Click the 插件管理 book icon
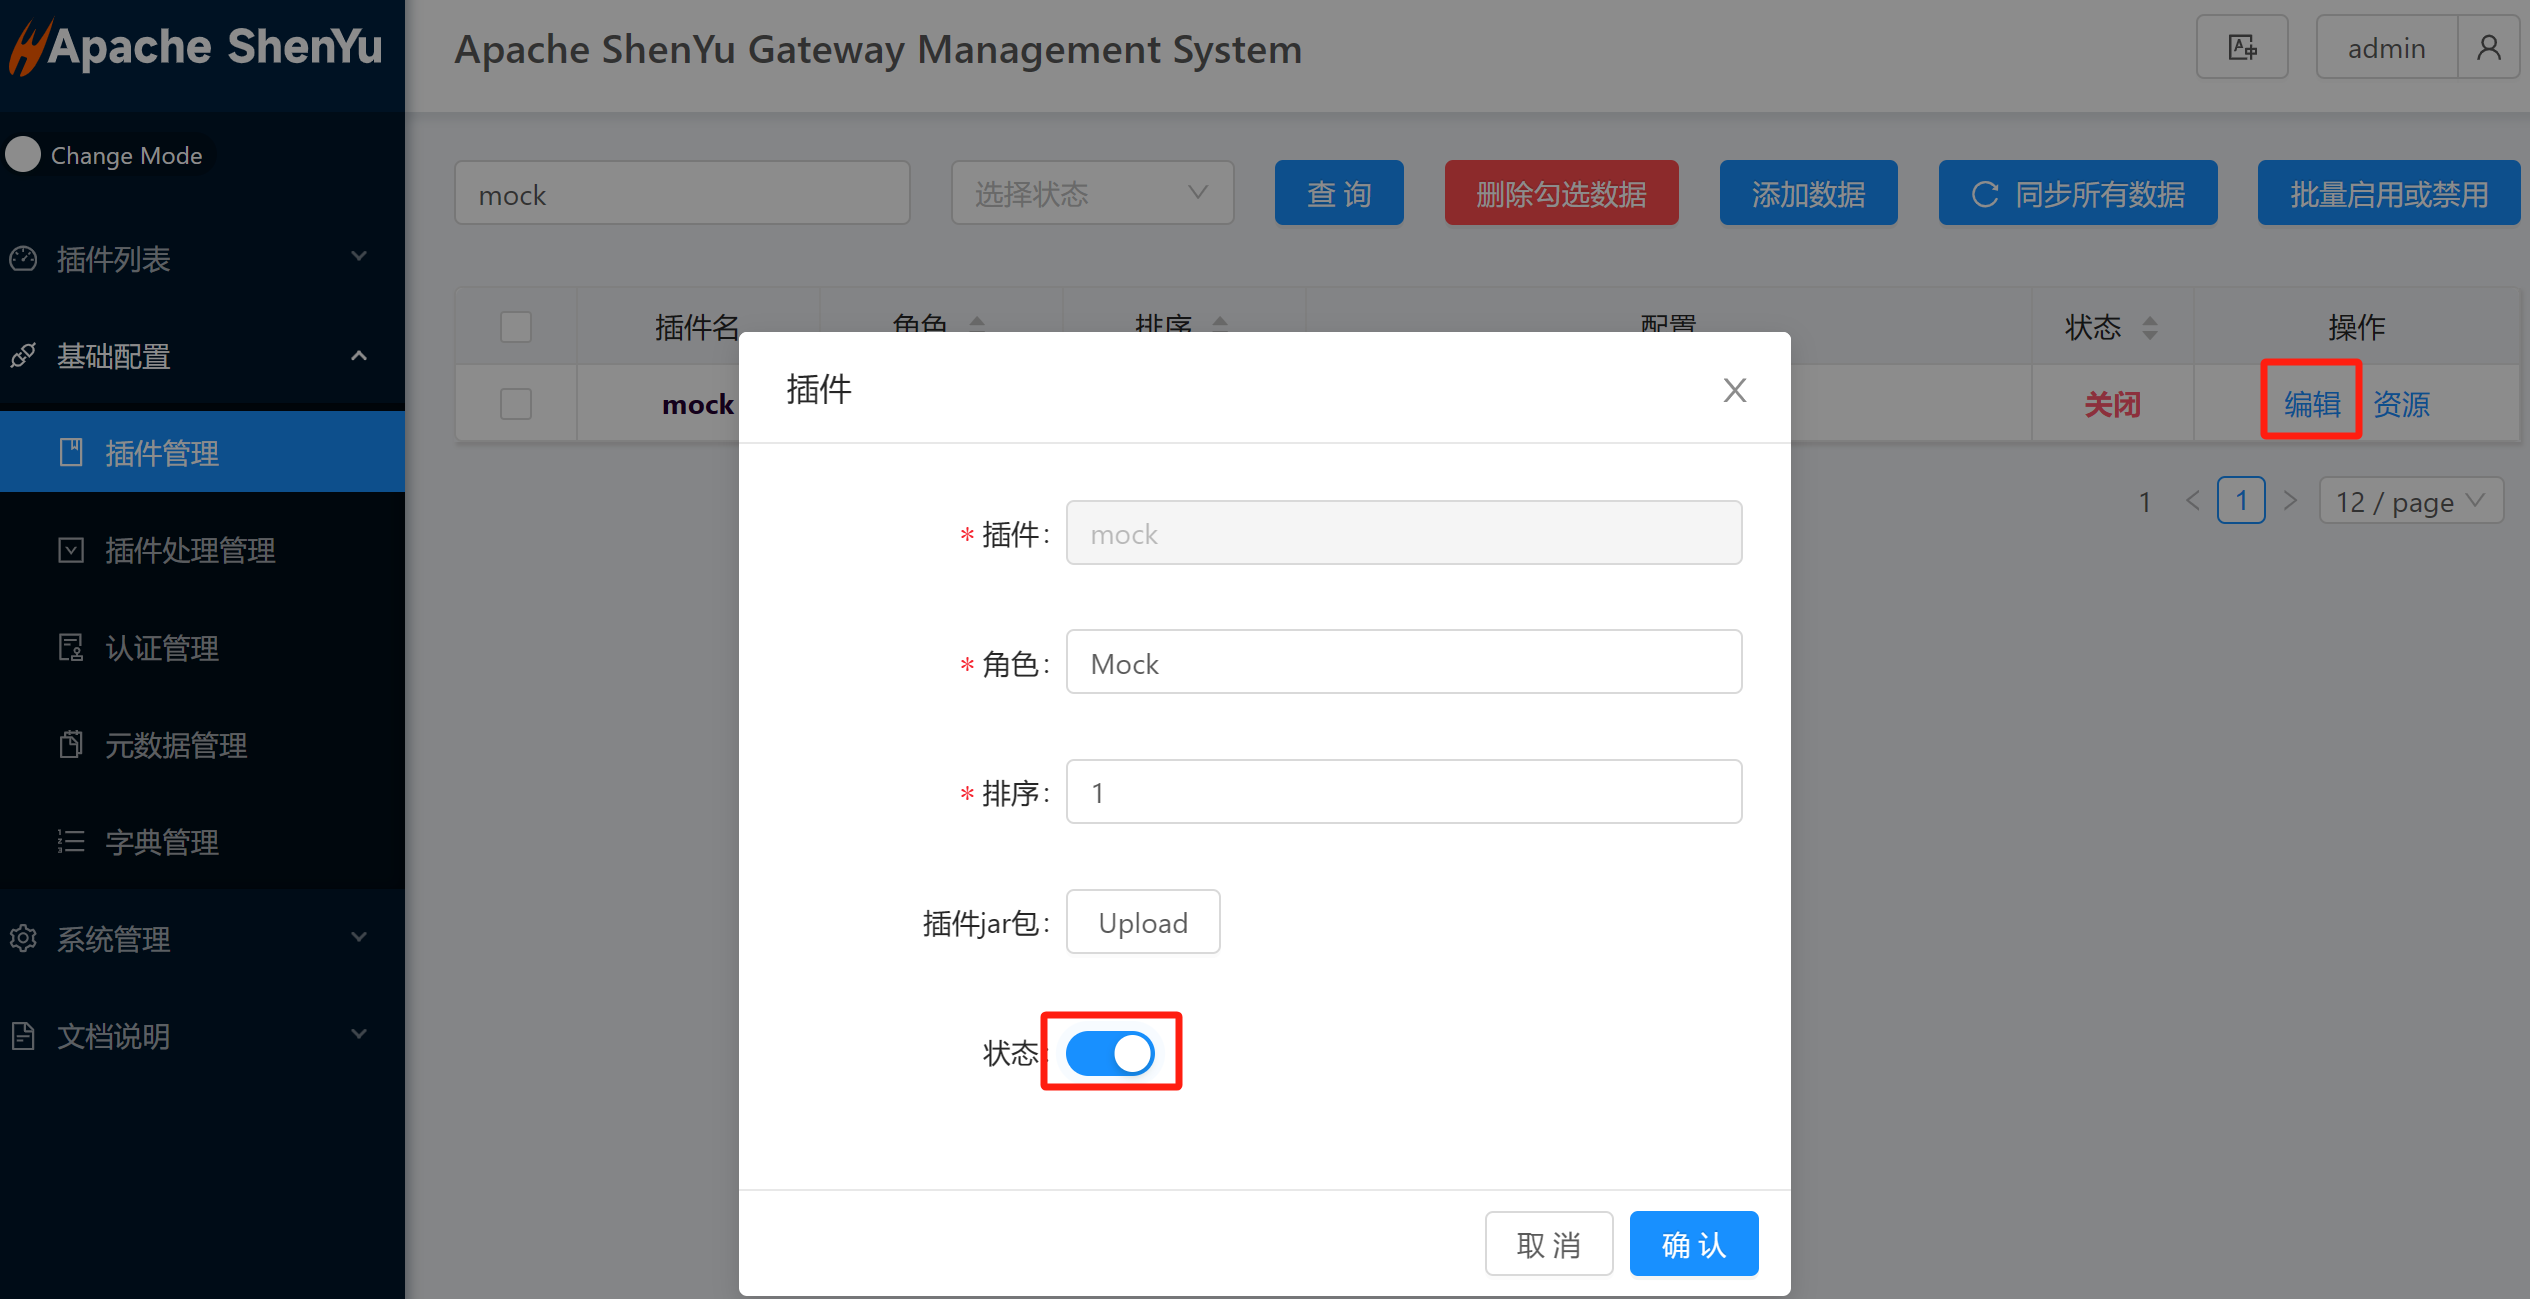The image size is (2530, 1299). point(71,452)
